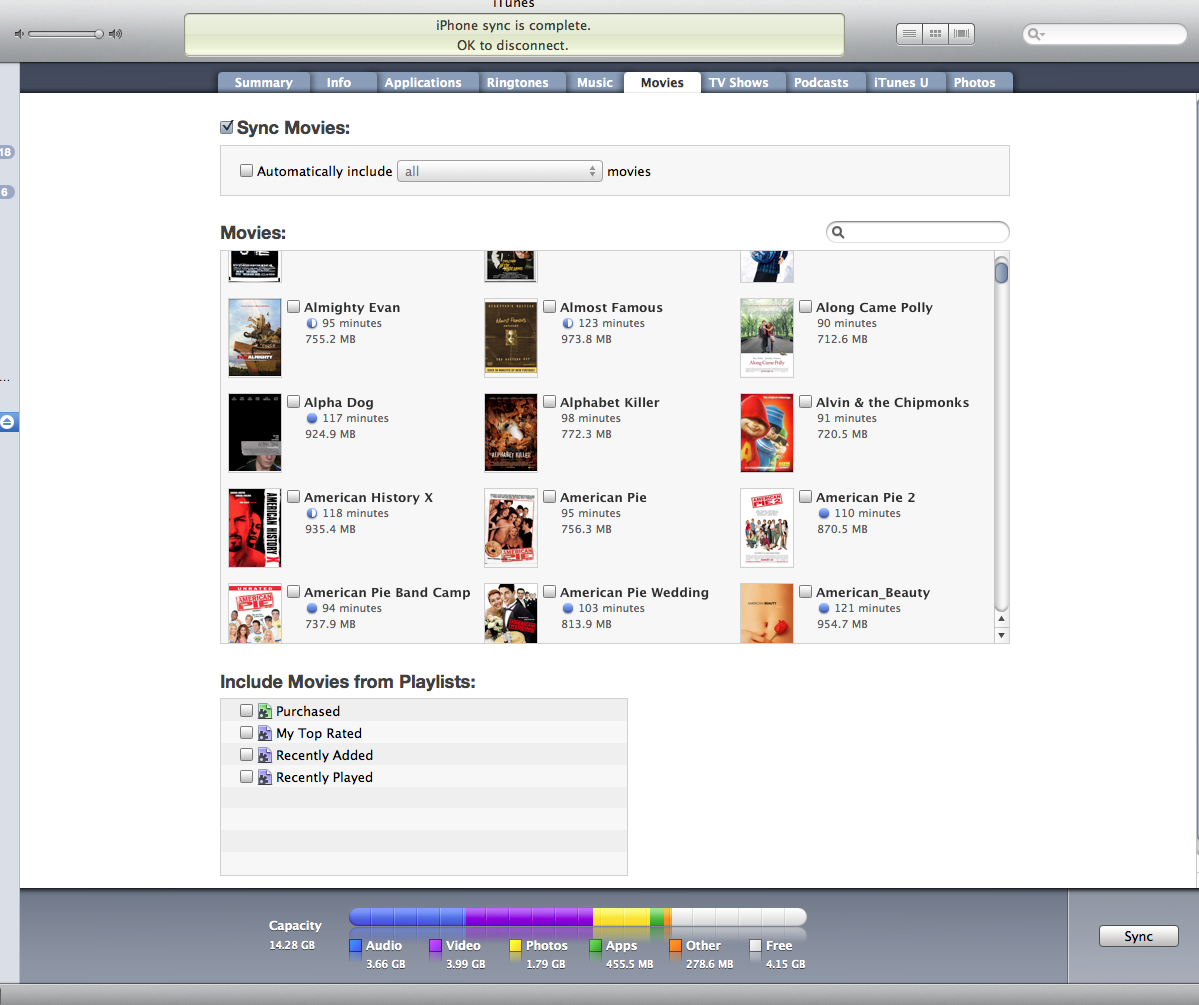Image resolution: width=1199 pixels, height=1005 pixels.
Task: Check the Alphabet Killer movie
Action: (x=549, y=402)
